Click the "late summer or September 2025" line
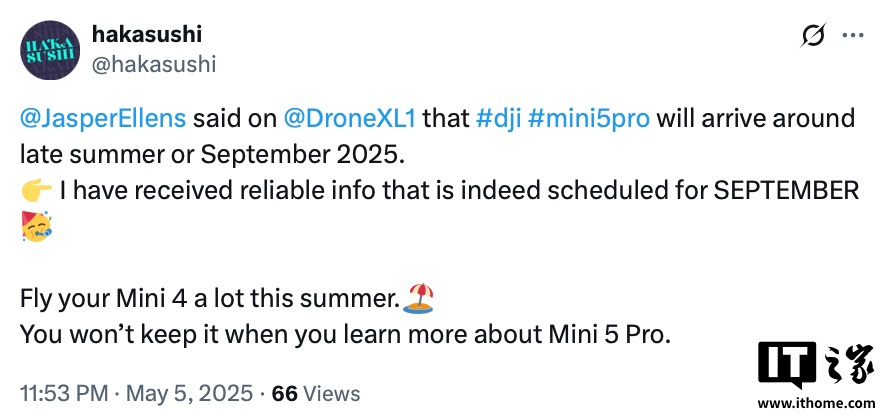This screenshot has height=420, width=890. click(212, 156)
